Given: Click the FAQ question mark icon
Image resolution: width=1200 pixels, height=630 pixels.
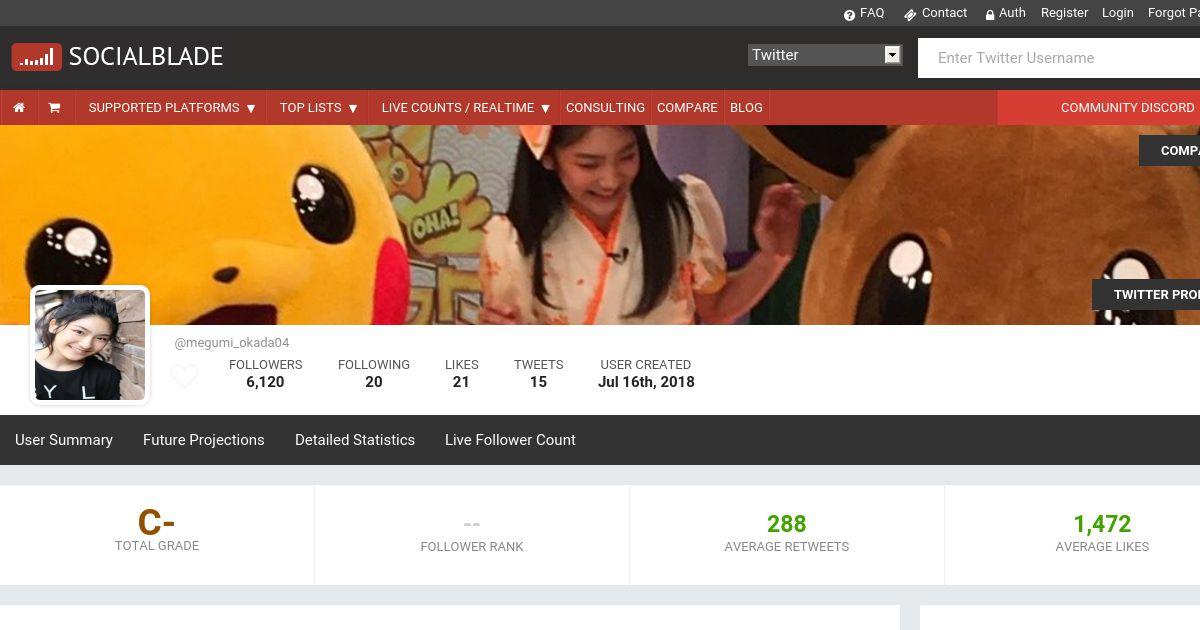Looking at the screenshot, I should [849, 14].
